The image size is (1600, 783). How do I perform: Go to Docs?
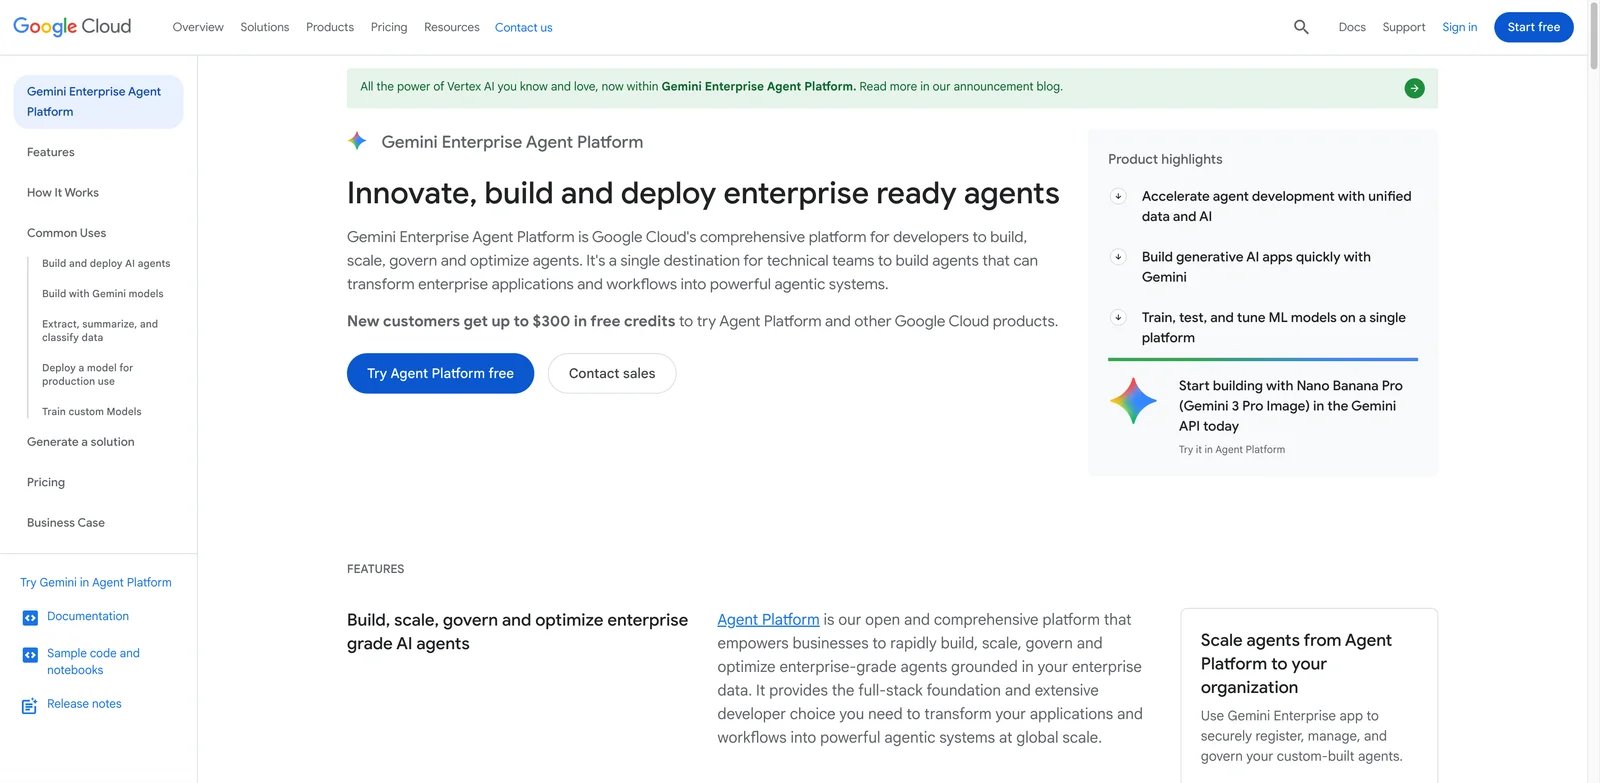coord(1352,27)
